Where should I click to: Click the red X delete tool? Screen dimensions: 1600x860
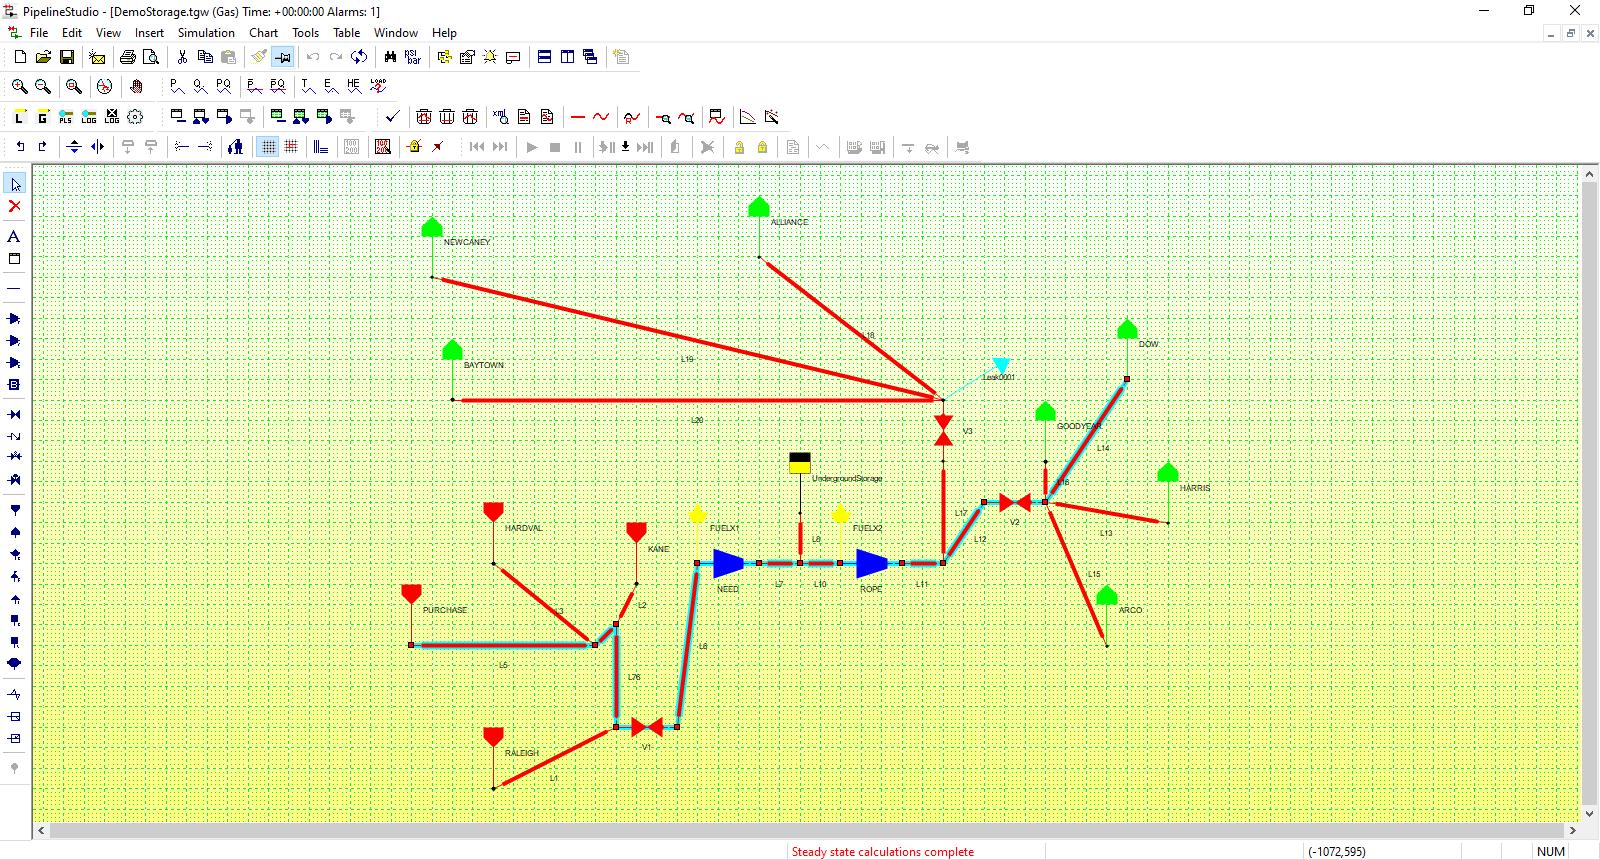click(15, 206)
